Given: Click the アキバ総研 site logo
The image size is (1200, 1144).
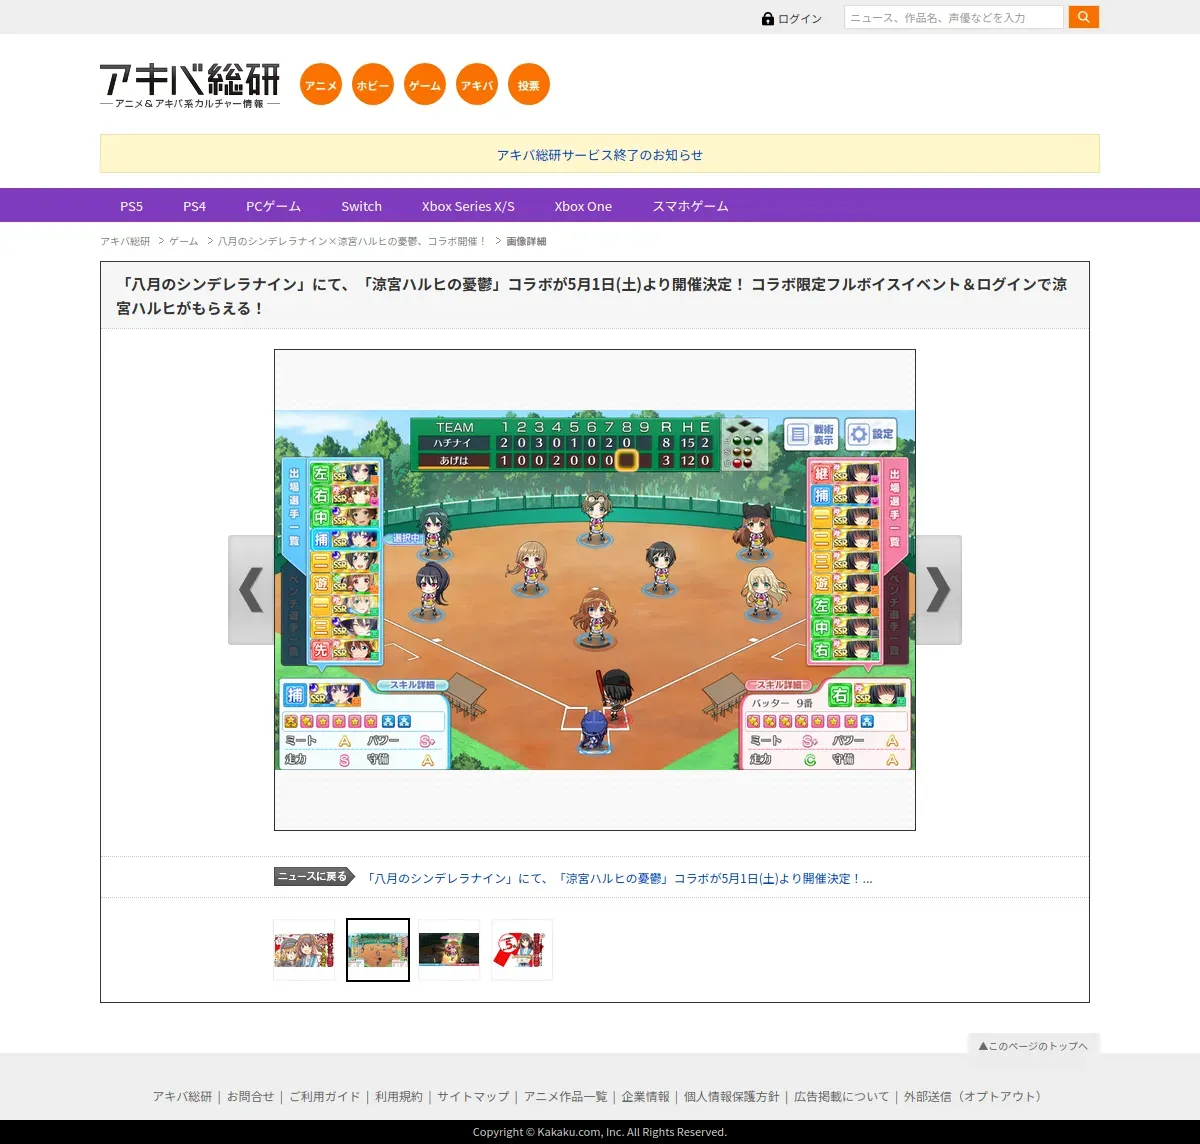Looking at the screenshot, I should pyautogui.click(x=190, y=86).
